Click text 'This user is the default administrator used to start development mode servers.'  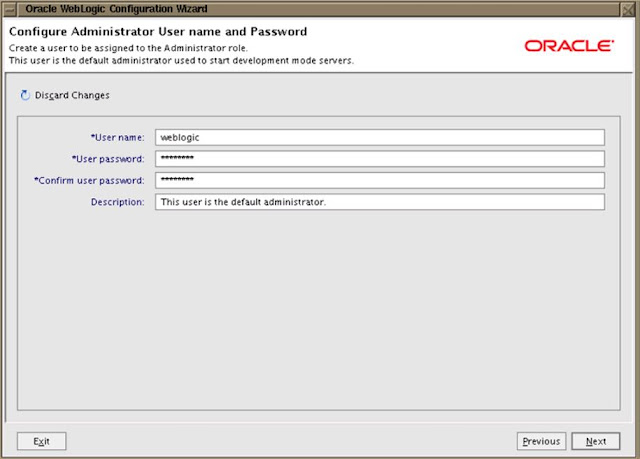pos(181,60)
